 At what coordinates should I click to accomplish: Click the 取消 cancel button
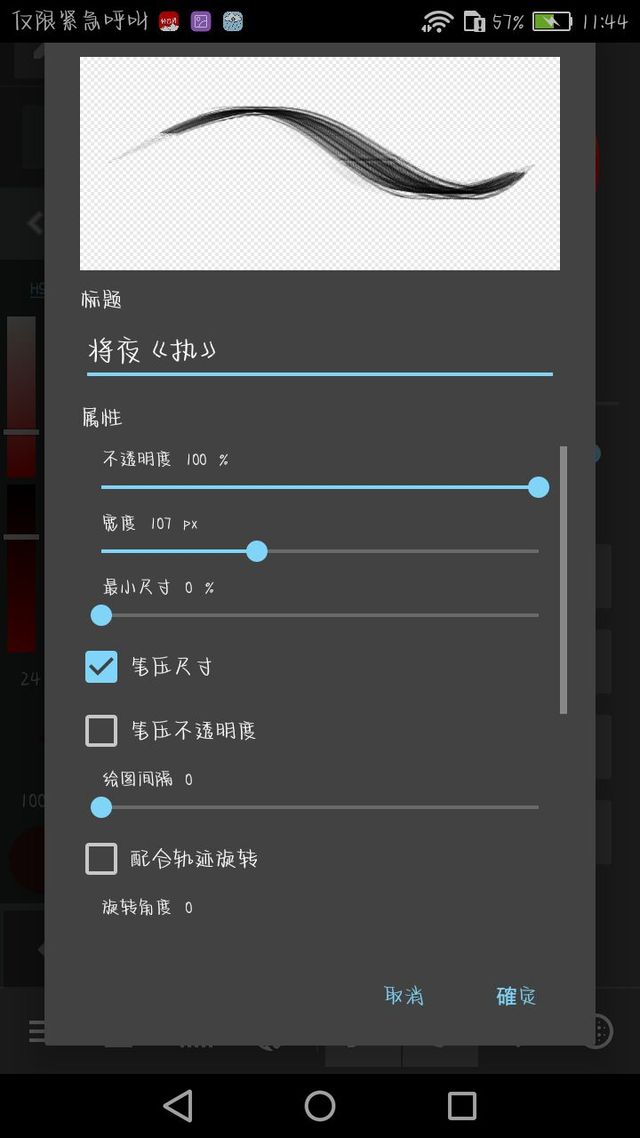[404, 996]
